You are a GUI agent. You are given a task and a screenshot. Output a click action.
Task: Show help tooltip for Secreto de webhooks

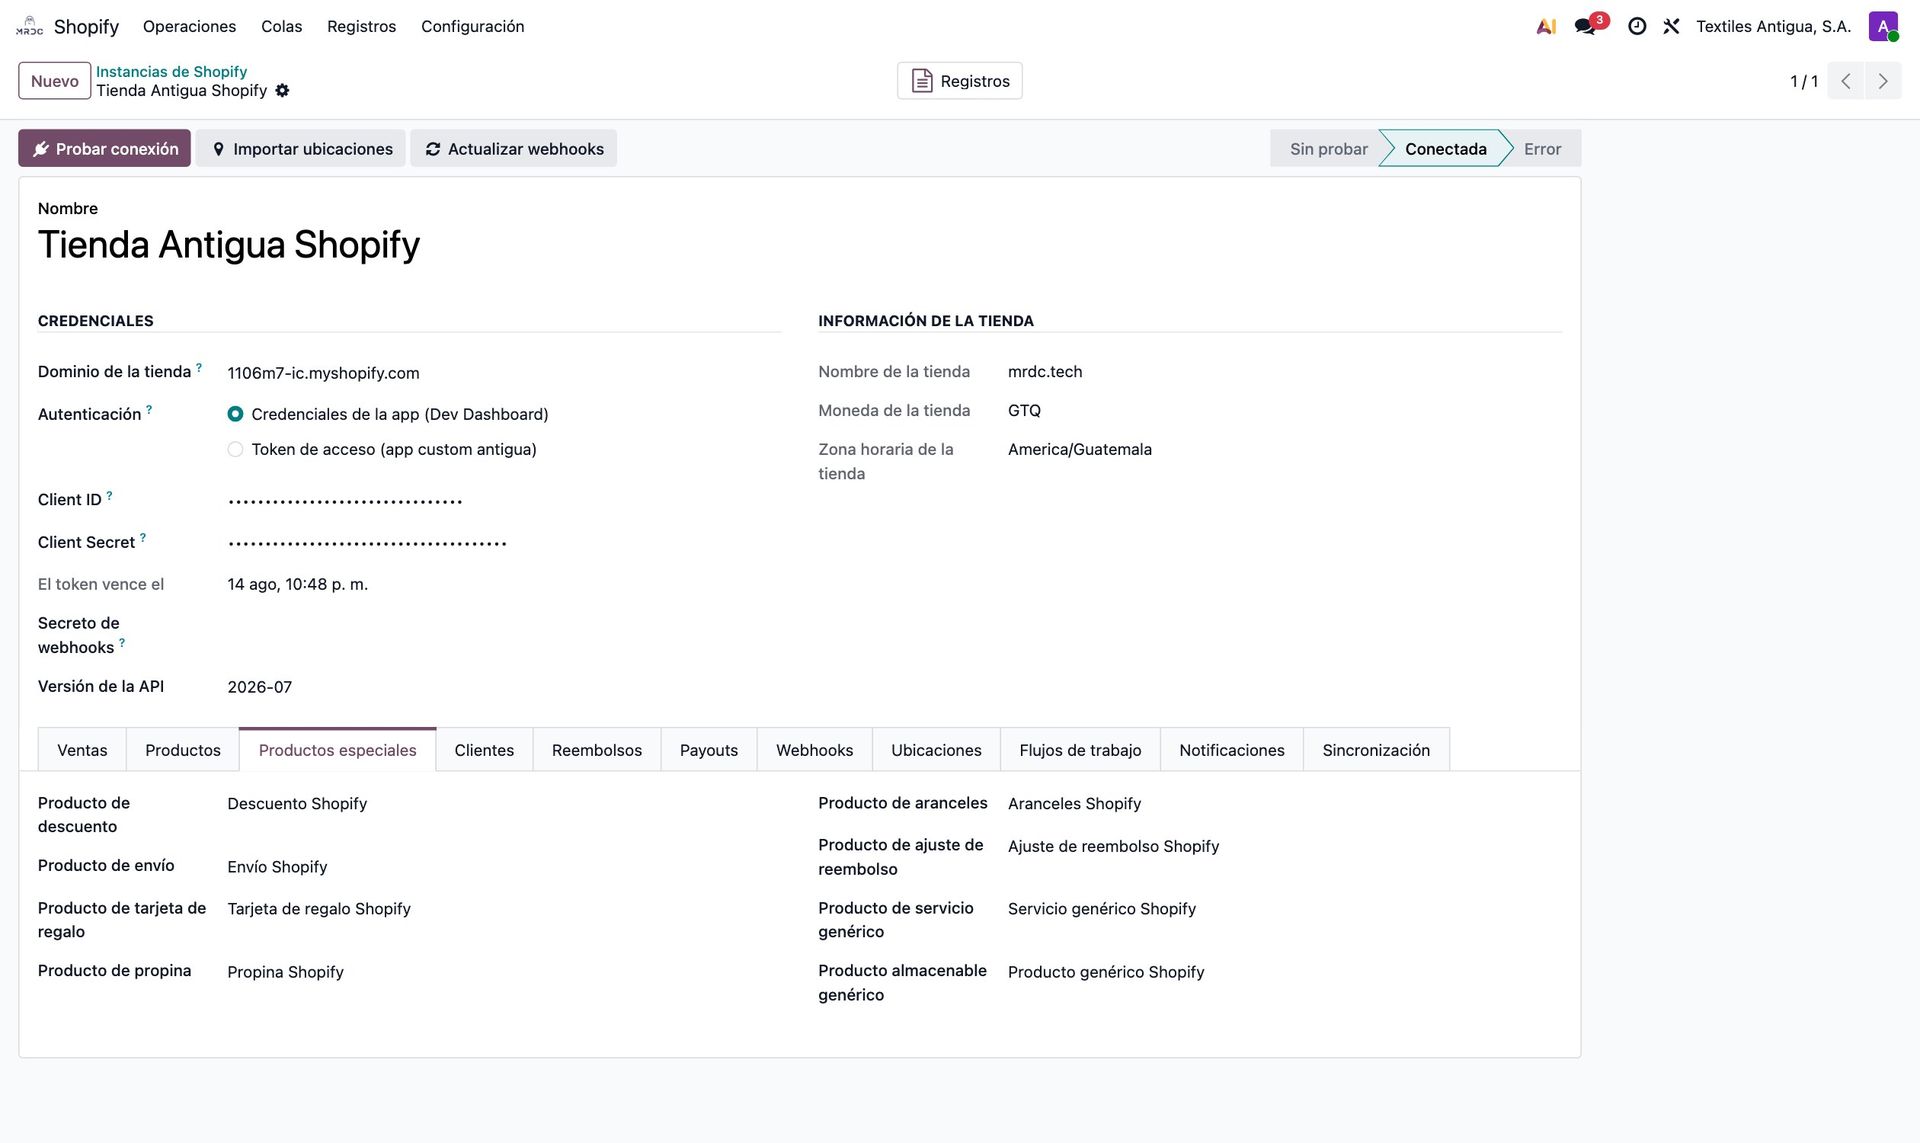[x=122, y=643]
